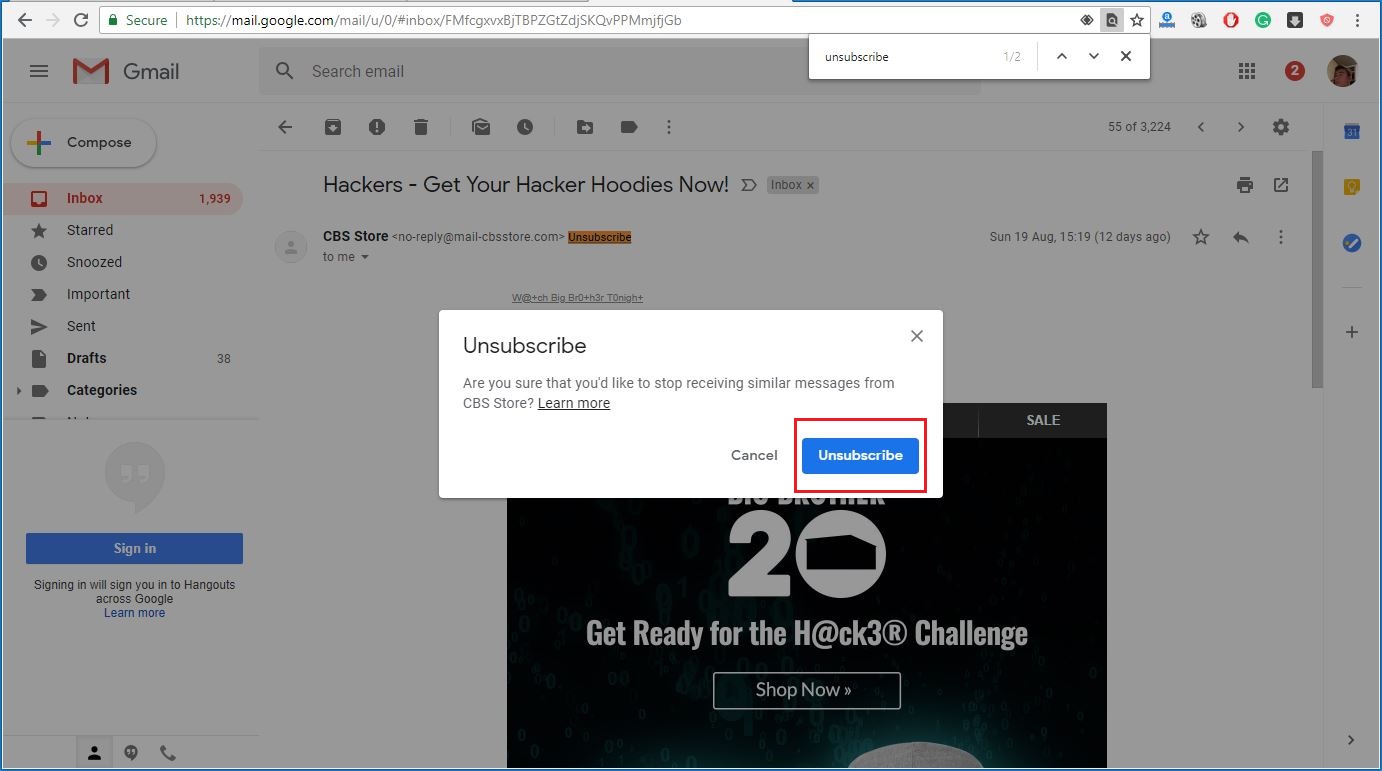Image resolution: width=1382 pixels, height=771 pixels.
Task: Go to the next find-in-page match
Action: (1094, 57)
